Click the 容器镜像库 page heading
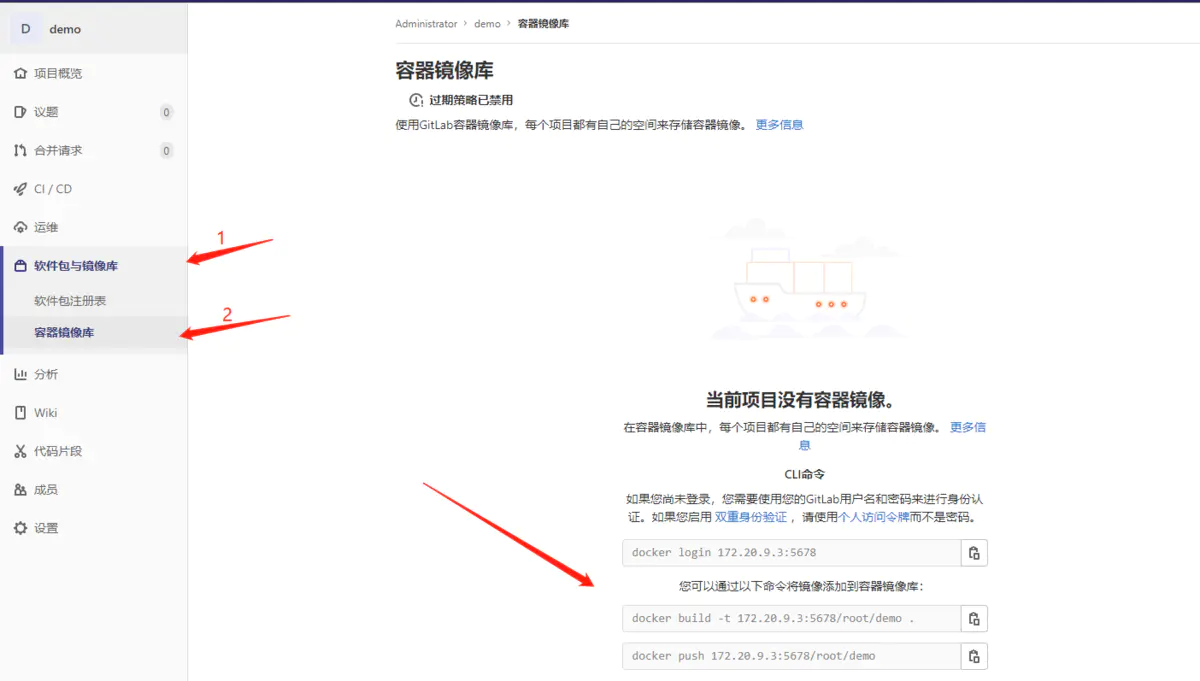 point(444,71)
